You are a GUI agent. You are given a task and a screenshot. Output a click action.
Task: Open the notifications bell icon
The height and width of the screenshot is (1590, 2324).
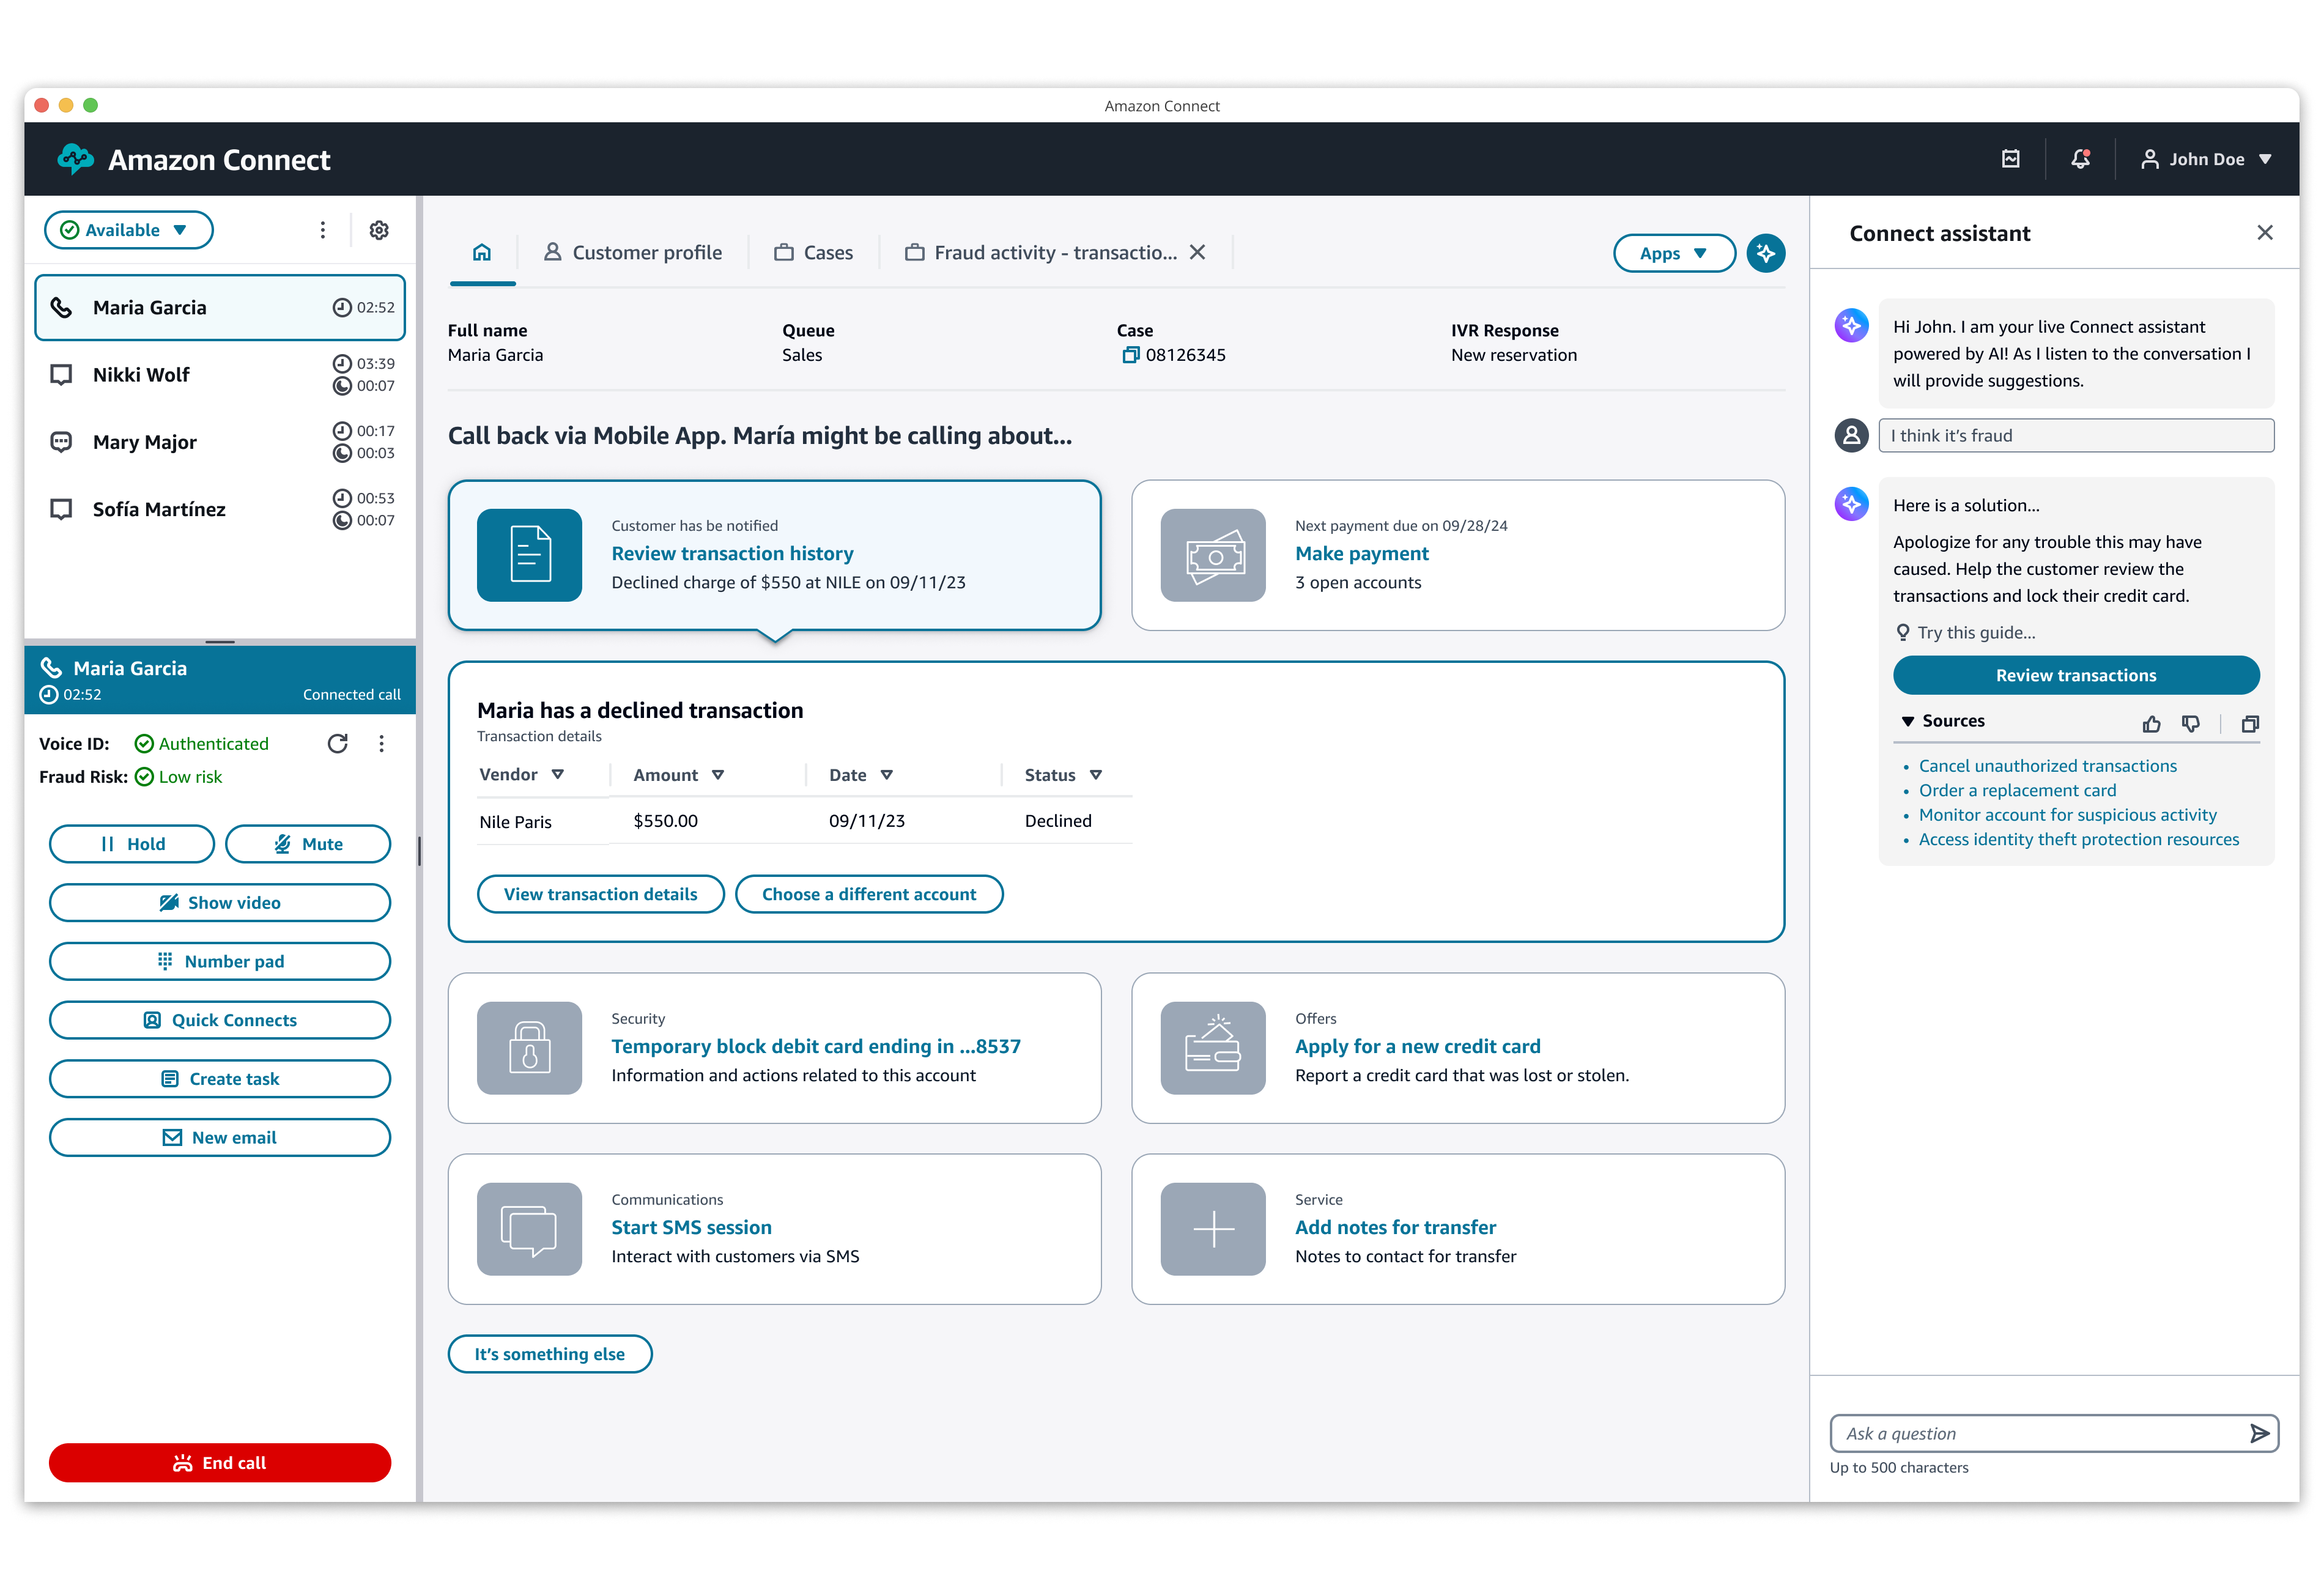point(2080,159)
